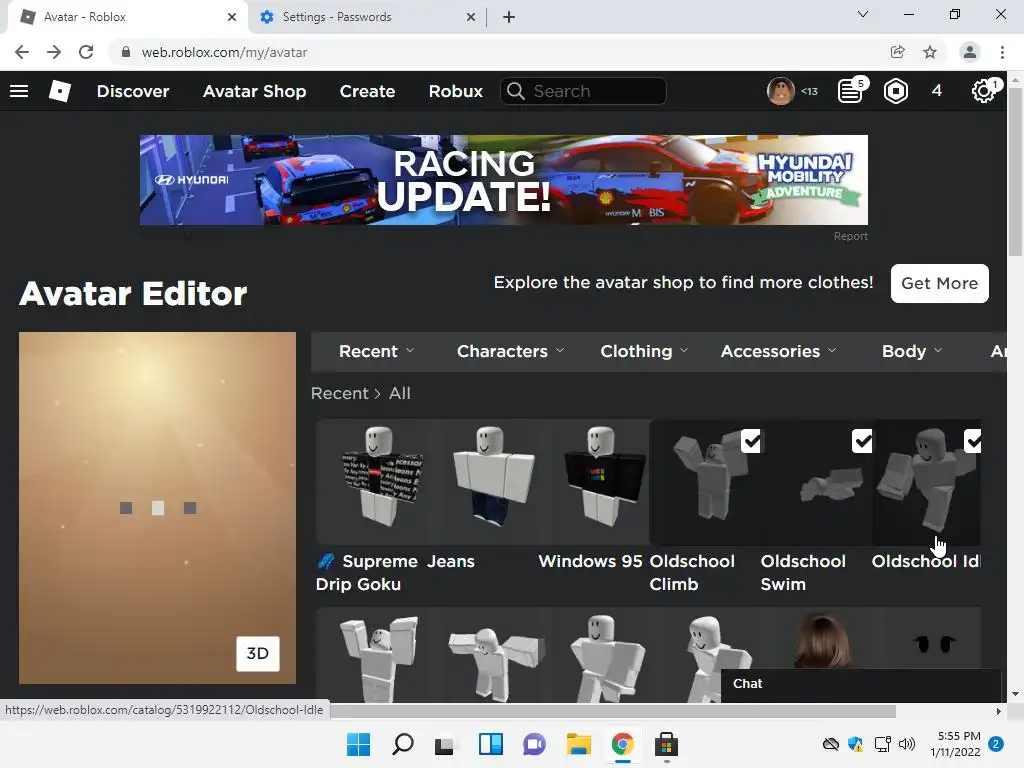This screenshot has width=1024, height=768.
Task: Open Microsoft Store from the taskbar
Action: tap(666, 744)
